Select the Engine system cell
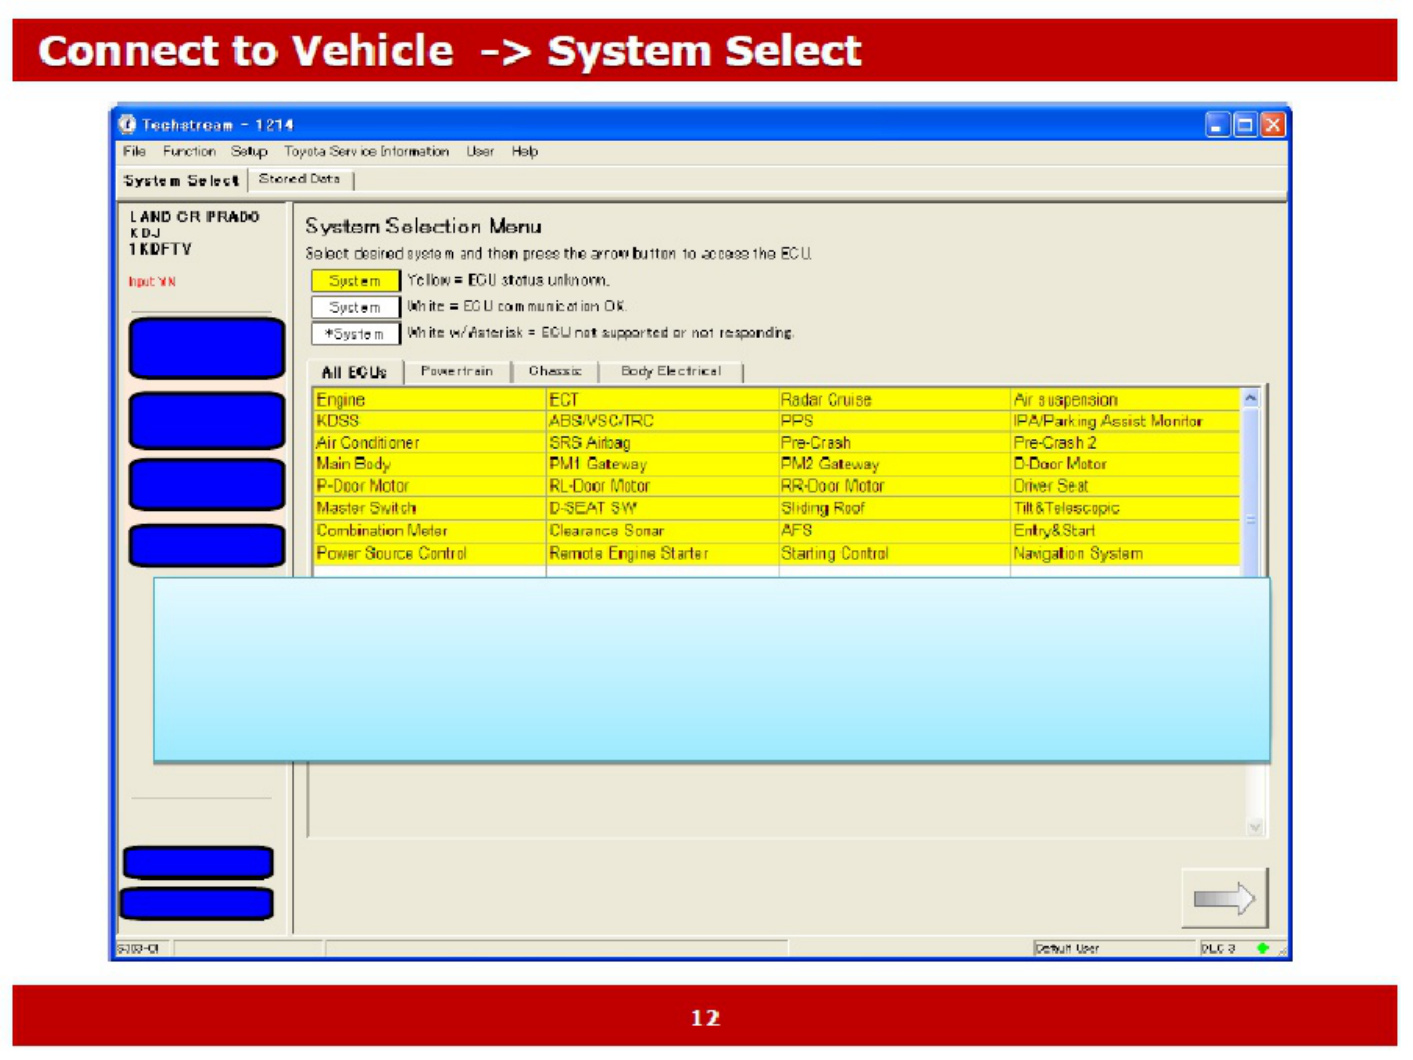 429,400
